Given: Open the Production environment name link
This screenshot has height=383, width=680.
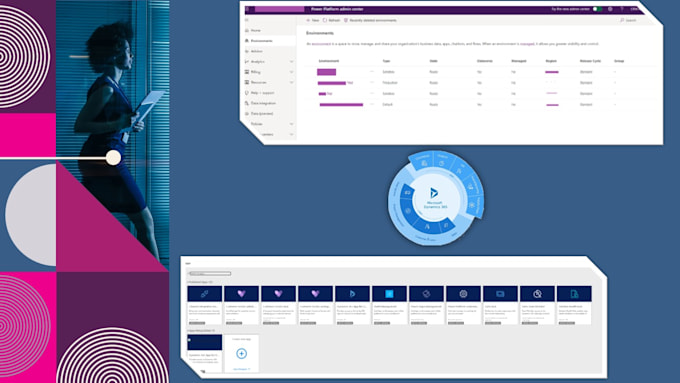Looking at the screenshot, I should [x=335, y=83].
